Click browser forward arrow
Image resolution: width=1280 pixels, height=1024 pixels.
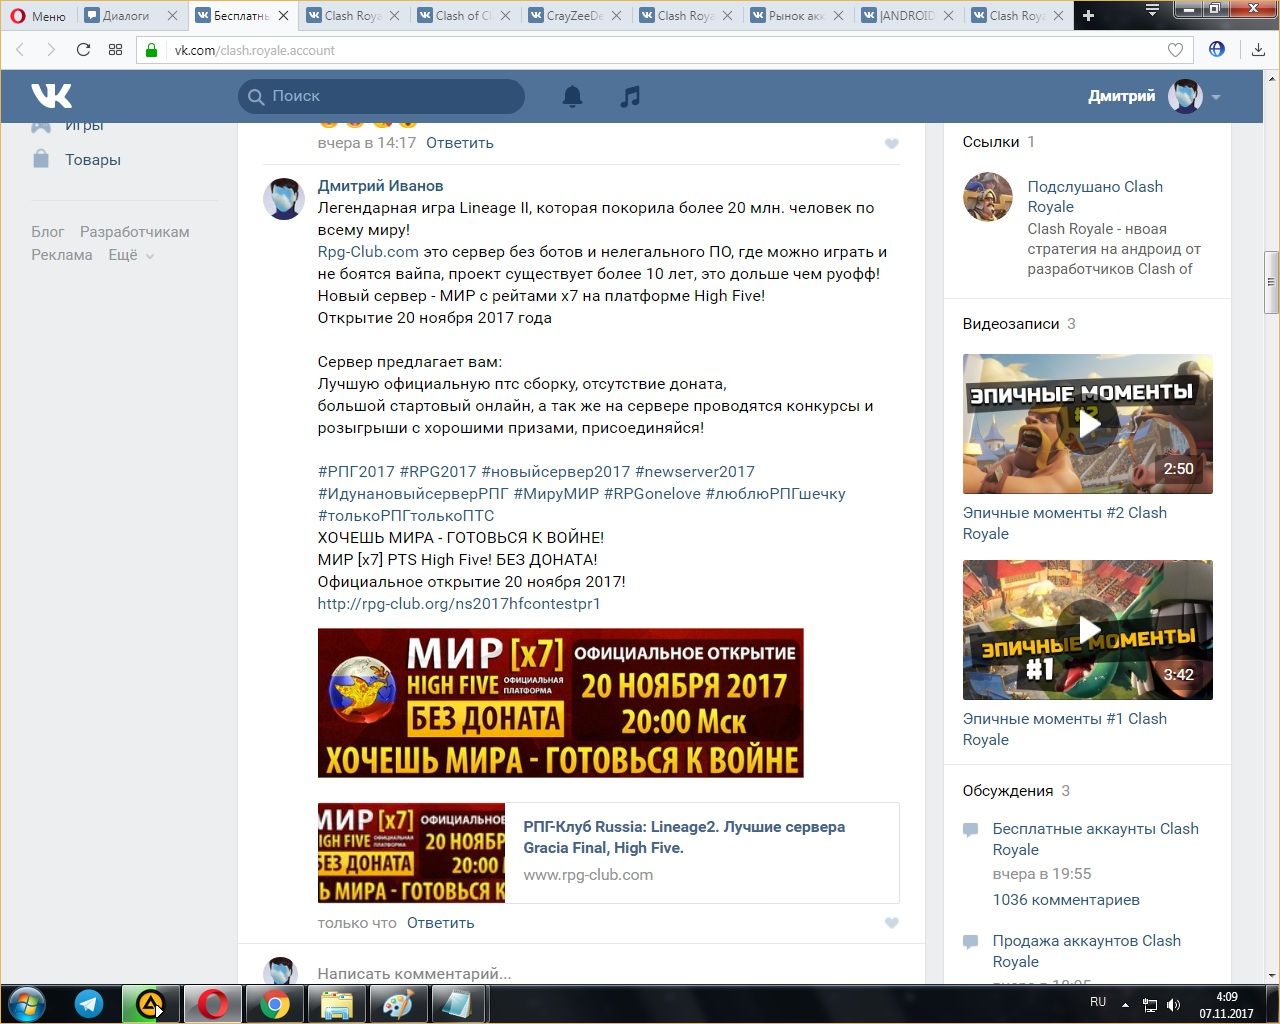pos(51,50)
